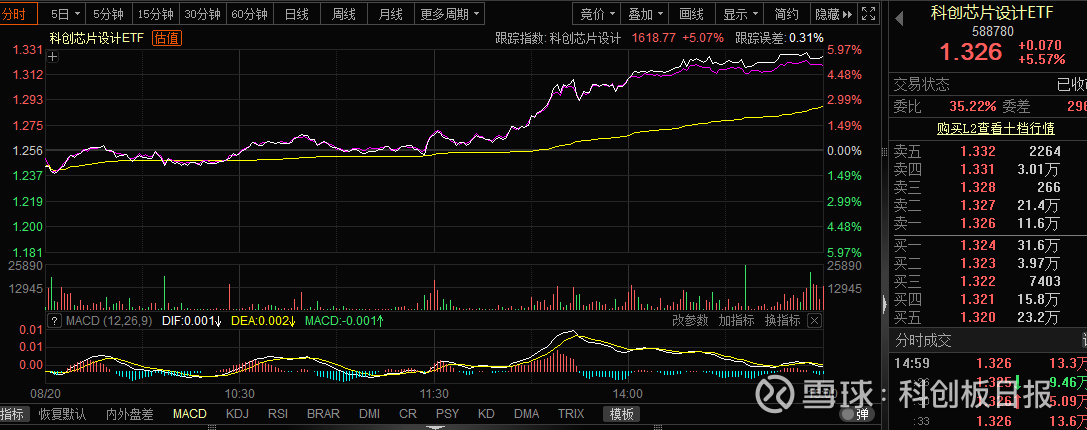Click the 跟踪指数 value 1618.77
Screen dimensions: 1087x430
point(654,38)
